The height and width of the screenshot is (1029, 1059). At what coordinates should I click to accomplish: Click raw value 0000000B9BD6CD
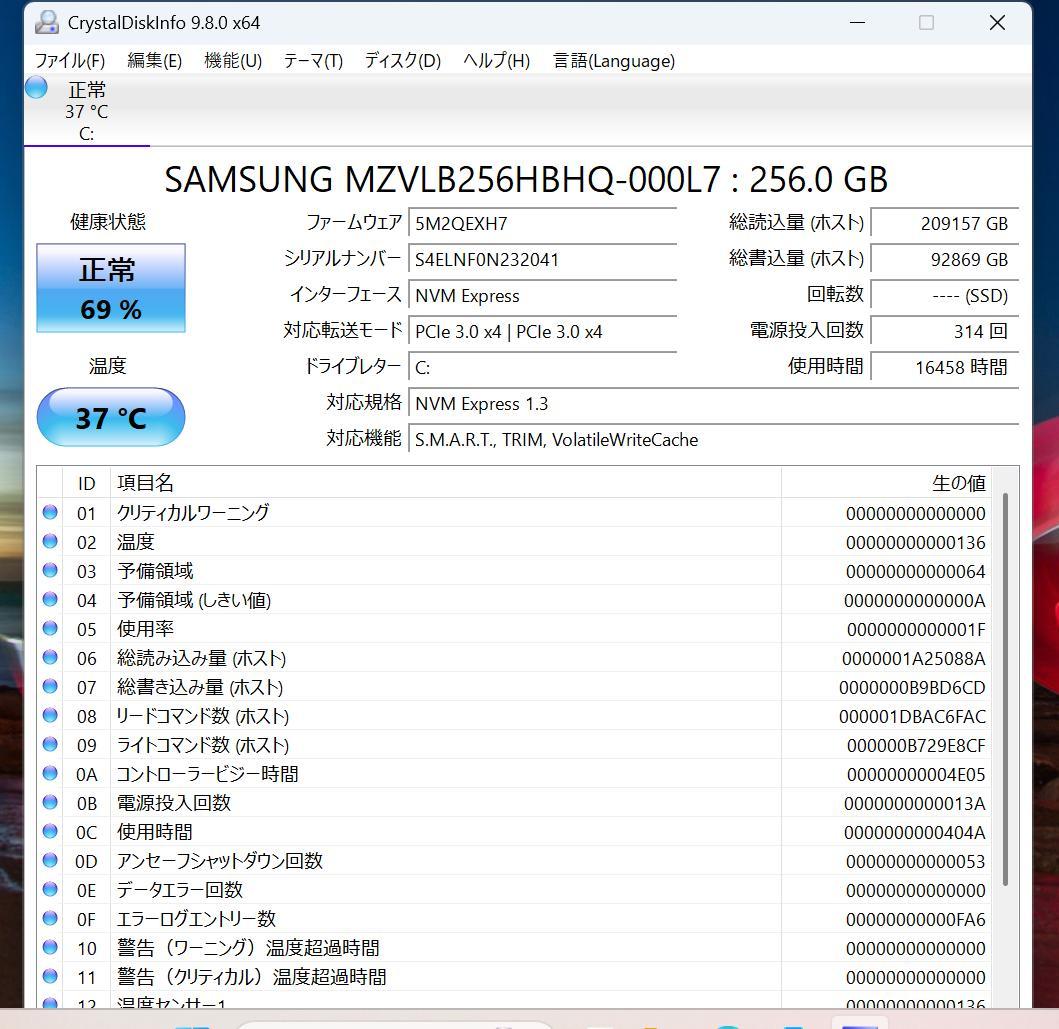912,688
